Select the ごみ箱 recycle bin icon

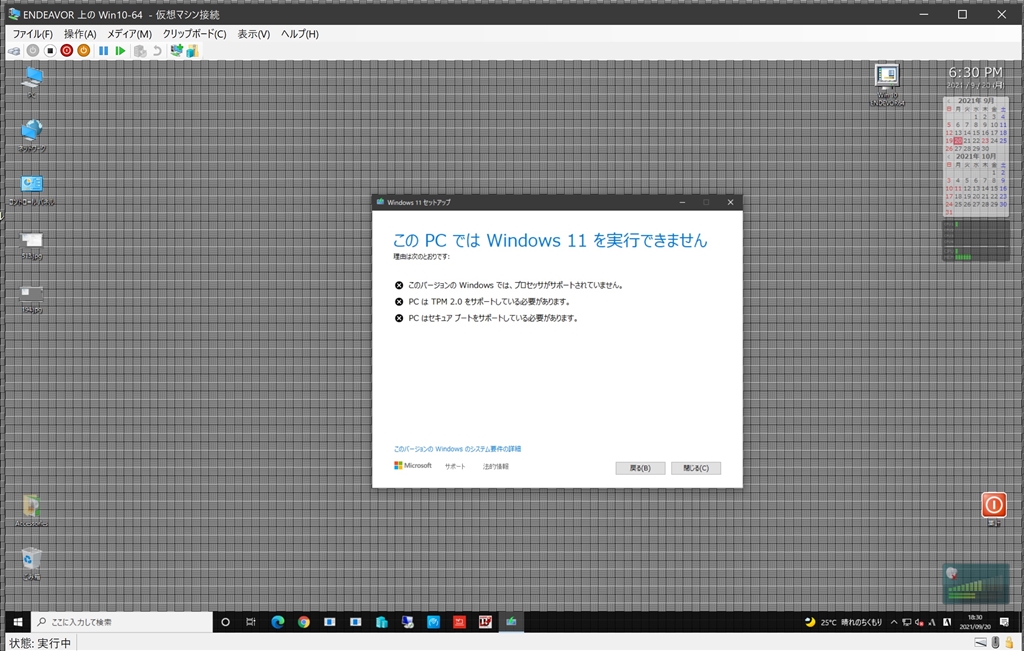(x=31, y=564)
